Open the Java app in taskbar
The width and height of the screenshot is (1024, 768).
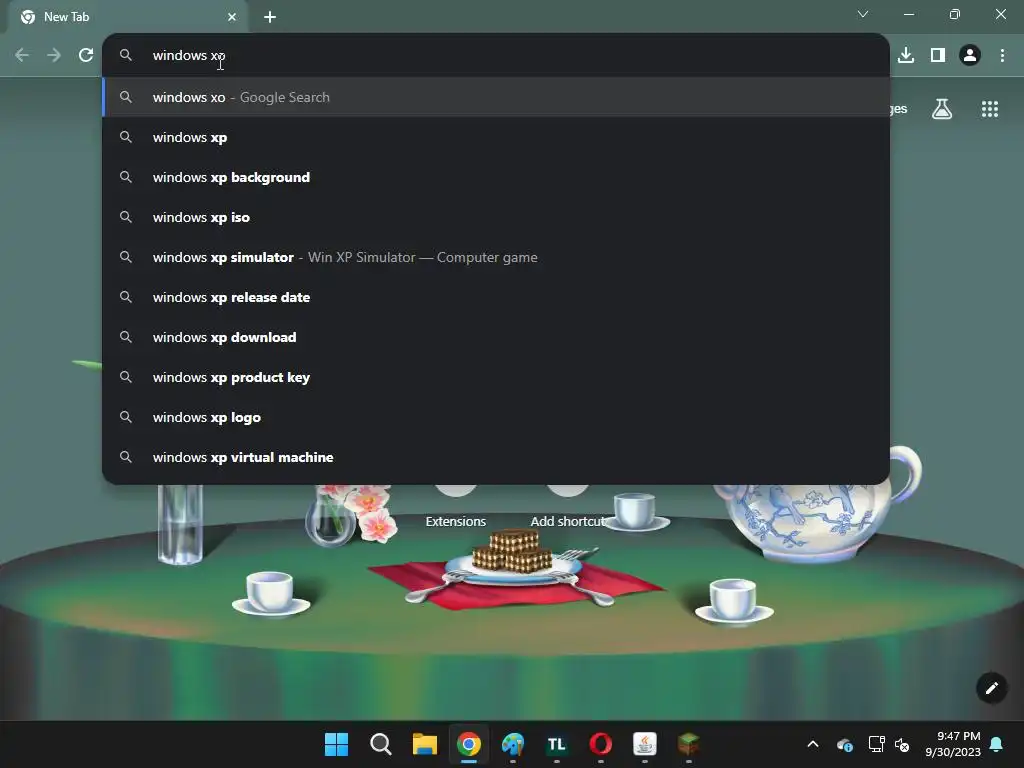645,744
